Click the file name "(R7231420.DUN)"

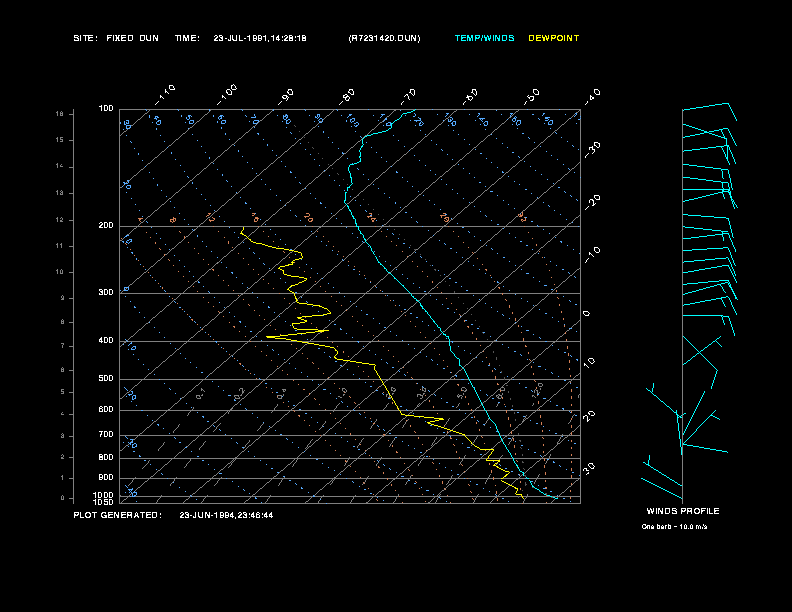click(384, 38)
